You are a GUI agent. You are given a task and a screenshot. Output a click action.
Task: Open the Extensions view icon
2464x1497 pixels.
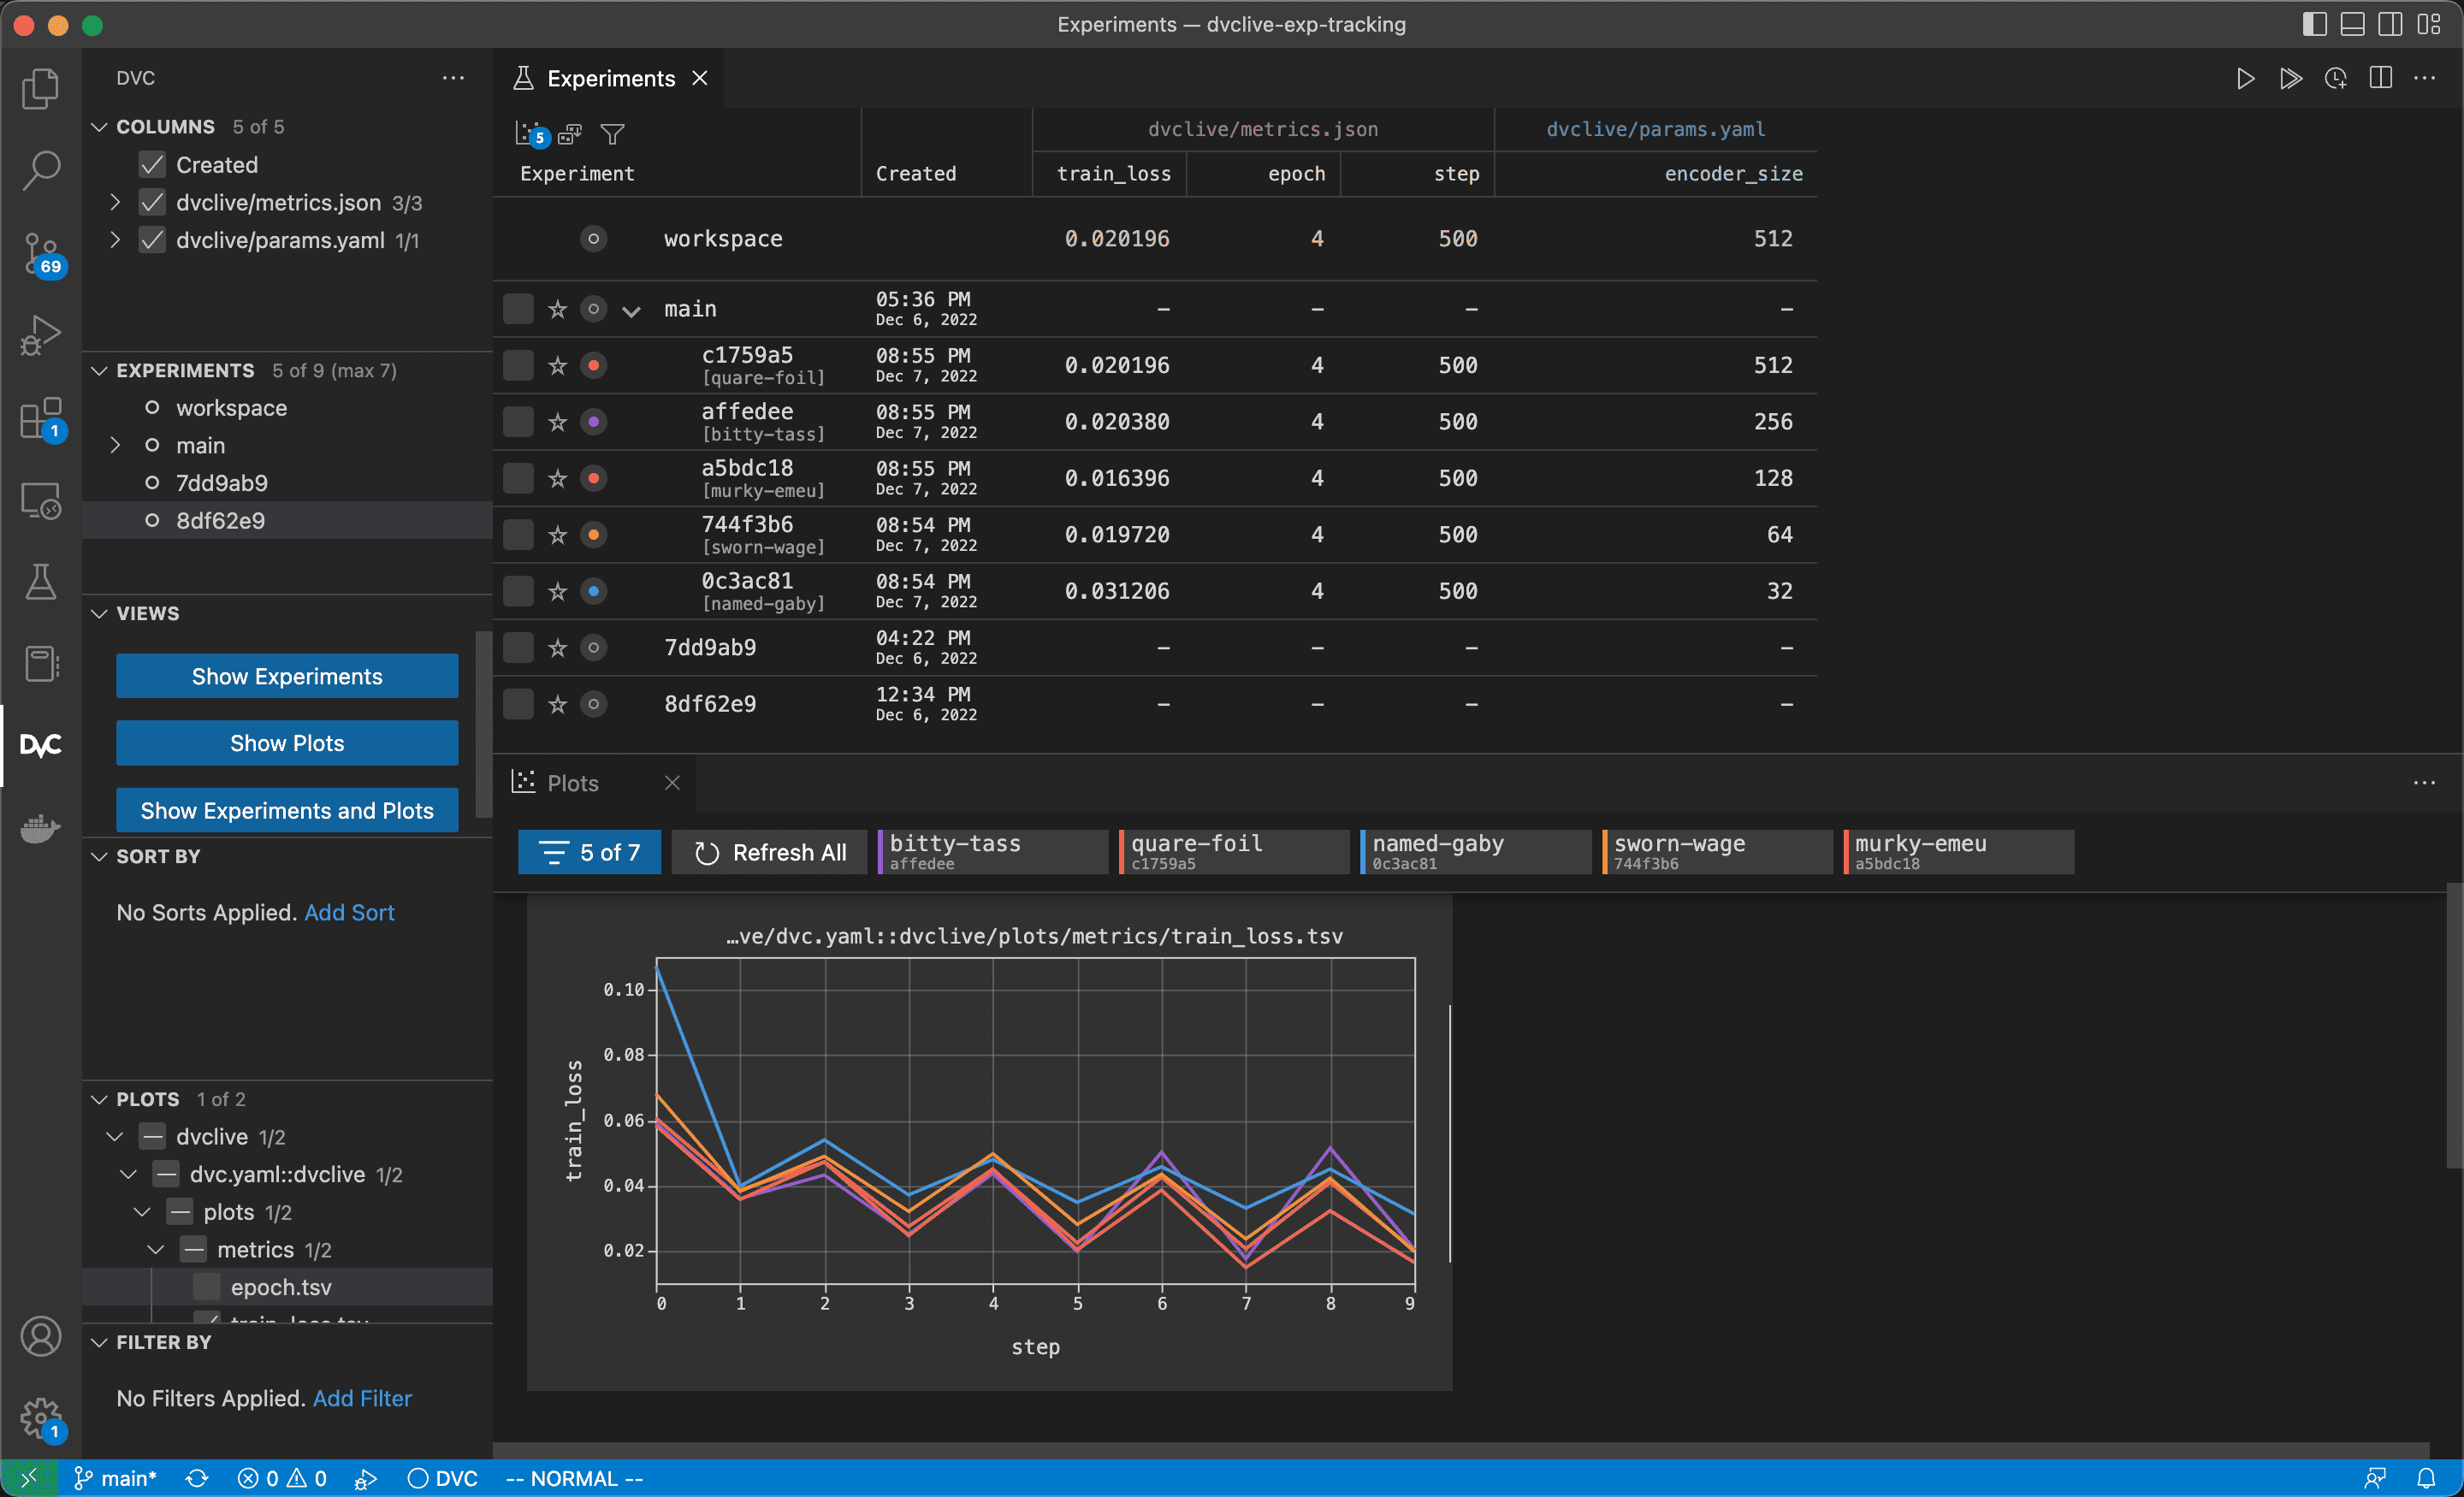click(x=40, y=418)
